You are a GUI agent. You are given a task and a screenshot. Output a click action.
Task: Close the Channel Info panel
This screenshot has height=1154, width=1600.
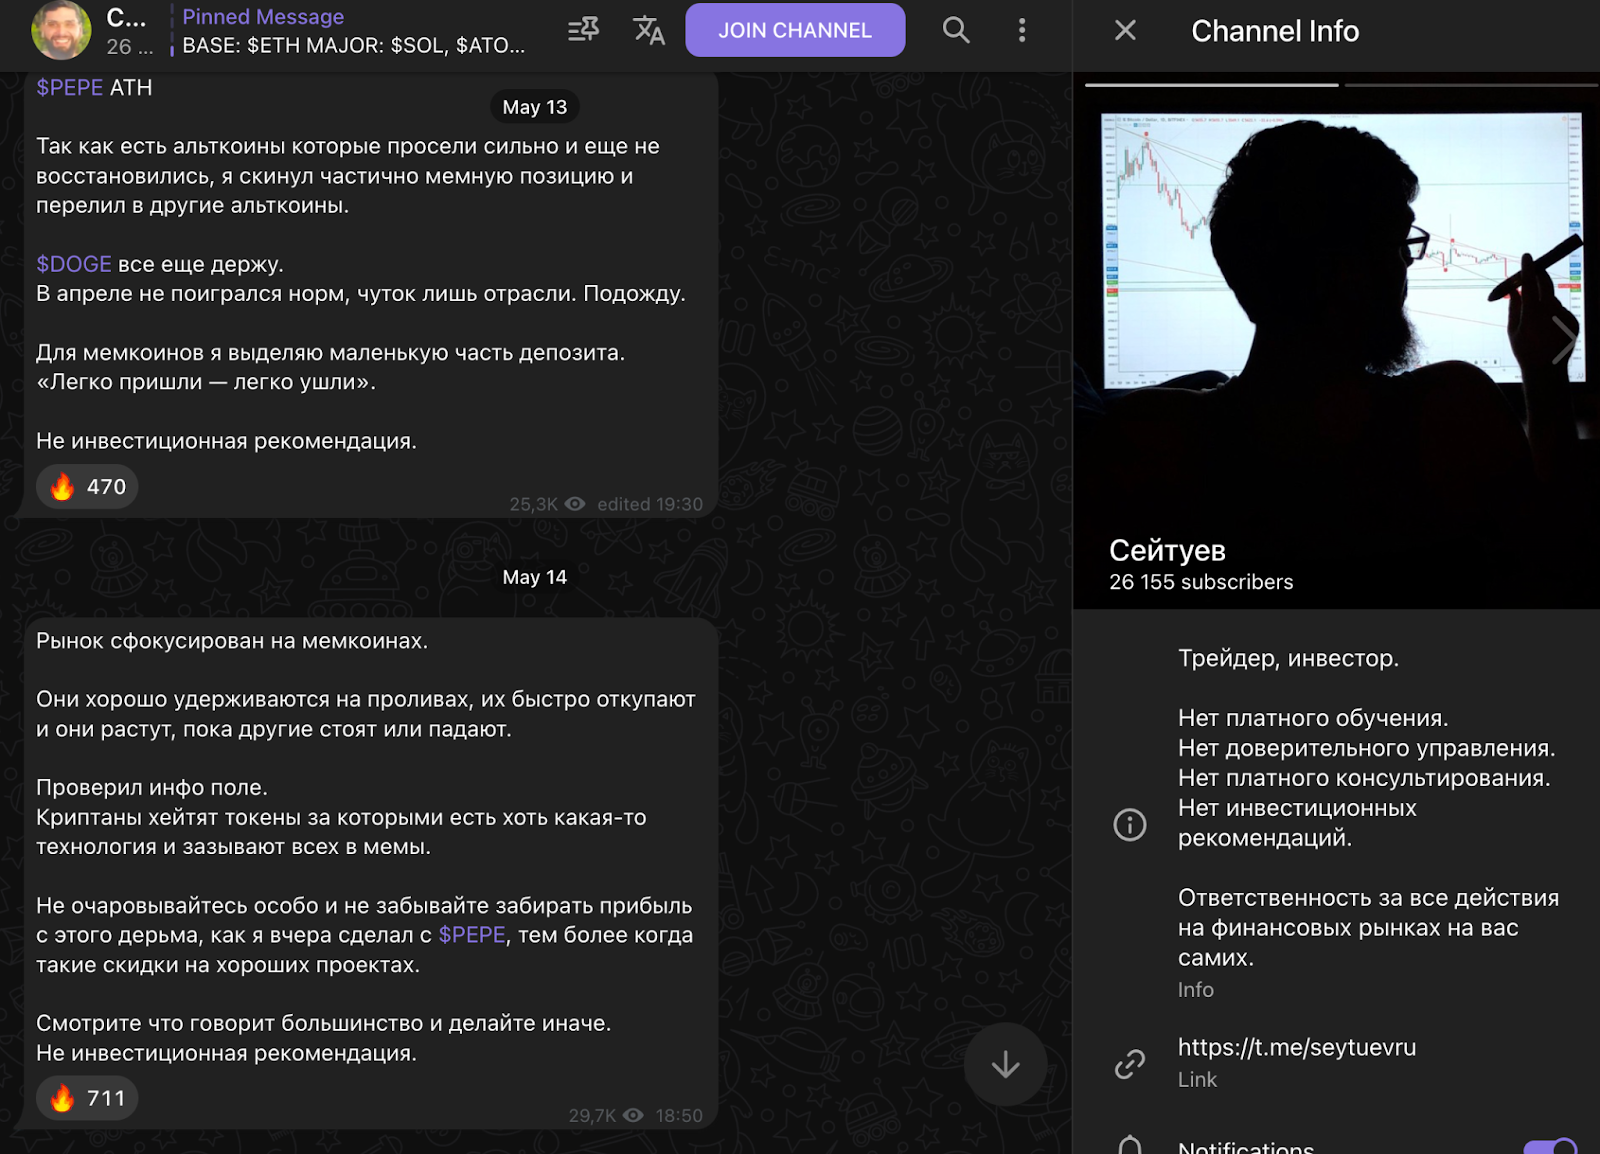pos(1125,30)
